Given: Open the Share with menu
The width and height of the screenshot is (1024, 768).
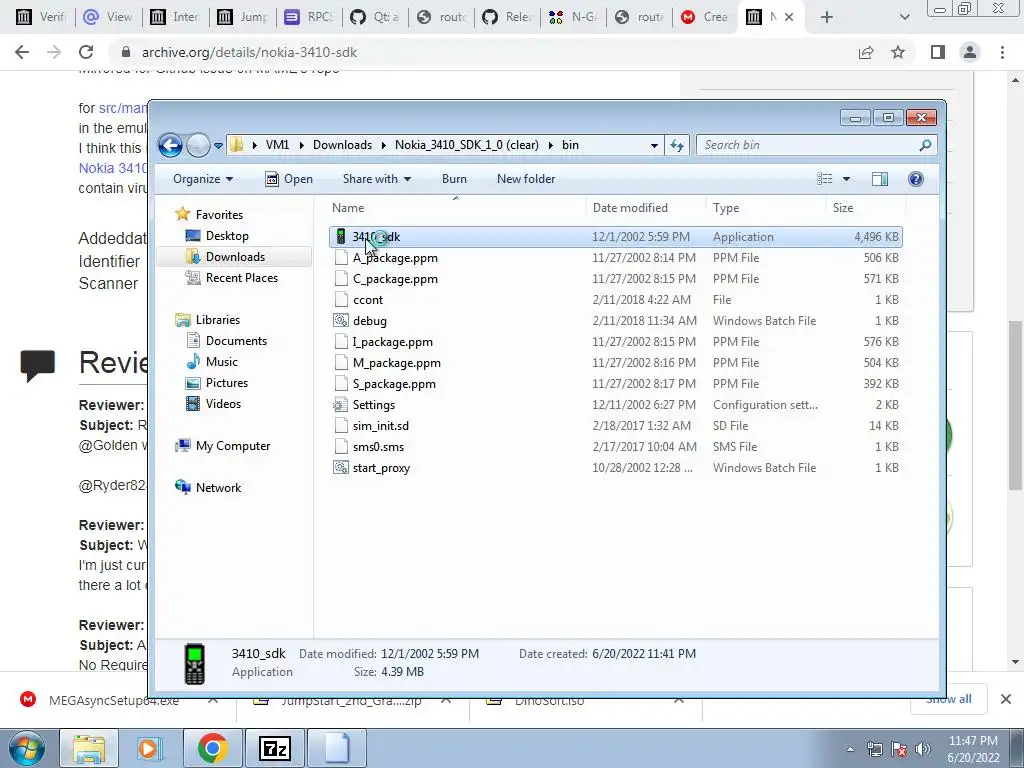Looking at the screenshot, I should pos(377,179).
